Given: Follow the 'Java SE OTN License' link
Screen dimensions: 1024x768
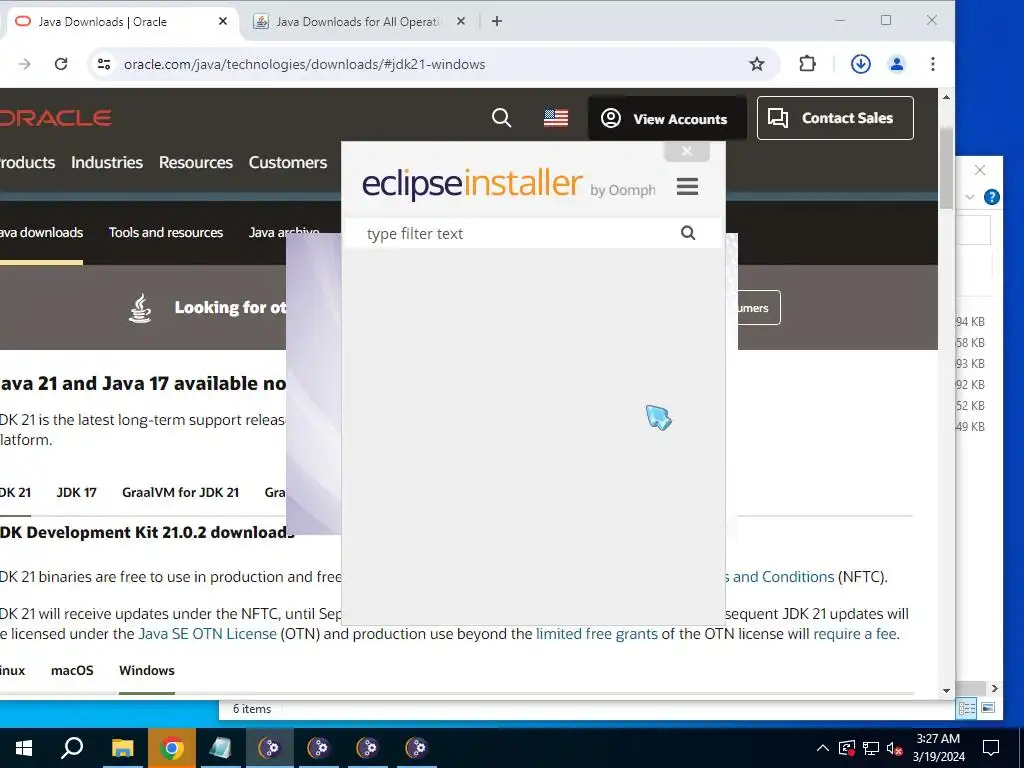Looking at the screenshot, I should point(207,634).
